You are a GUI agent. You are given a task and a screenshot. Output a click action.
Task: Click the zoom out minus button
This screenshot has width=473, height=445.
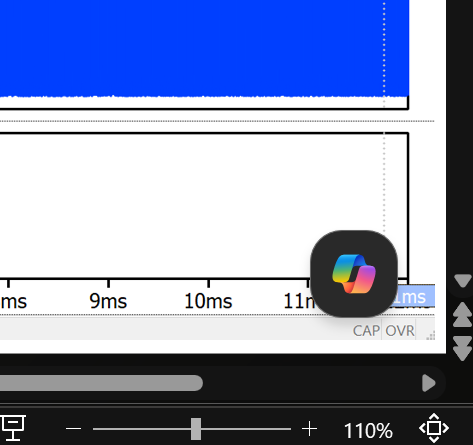click(x=74, y=429)
